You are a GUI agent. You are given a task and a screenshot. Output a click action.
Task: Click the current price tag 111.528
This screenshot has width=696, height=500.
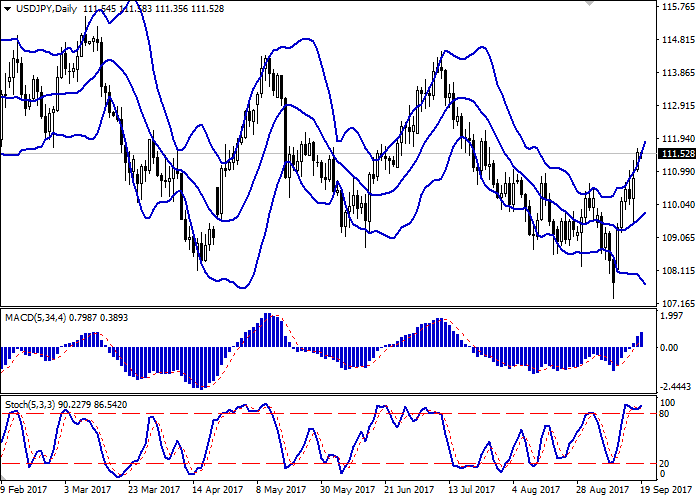pos(678,154)
